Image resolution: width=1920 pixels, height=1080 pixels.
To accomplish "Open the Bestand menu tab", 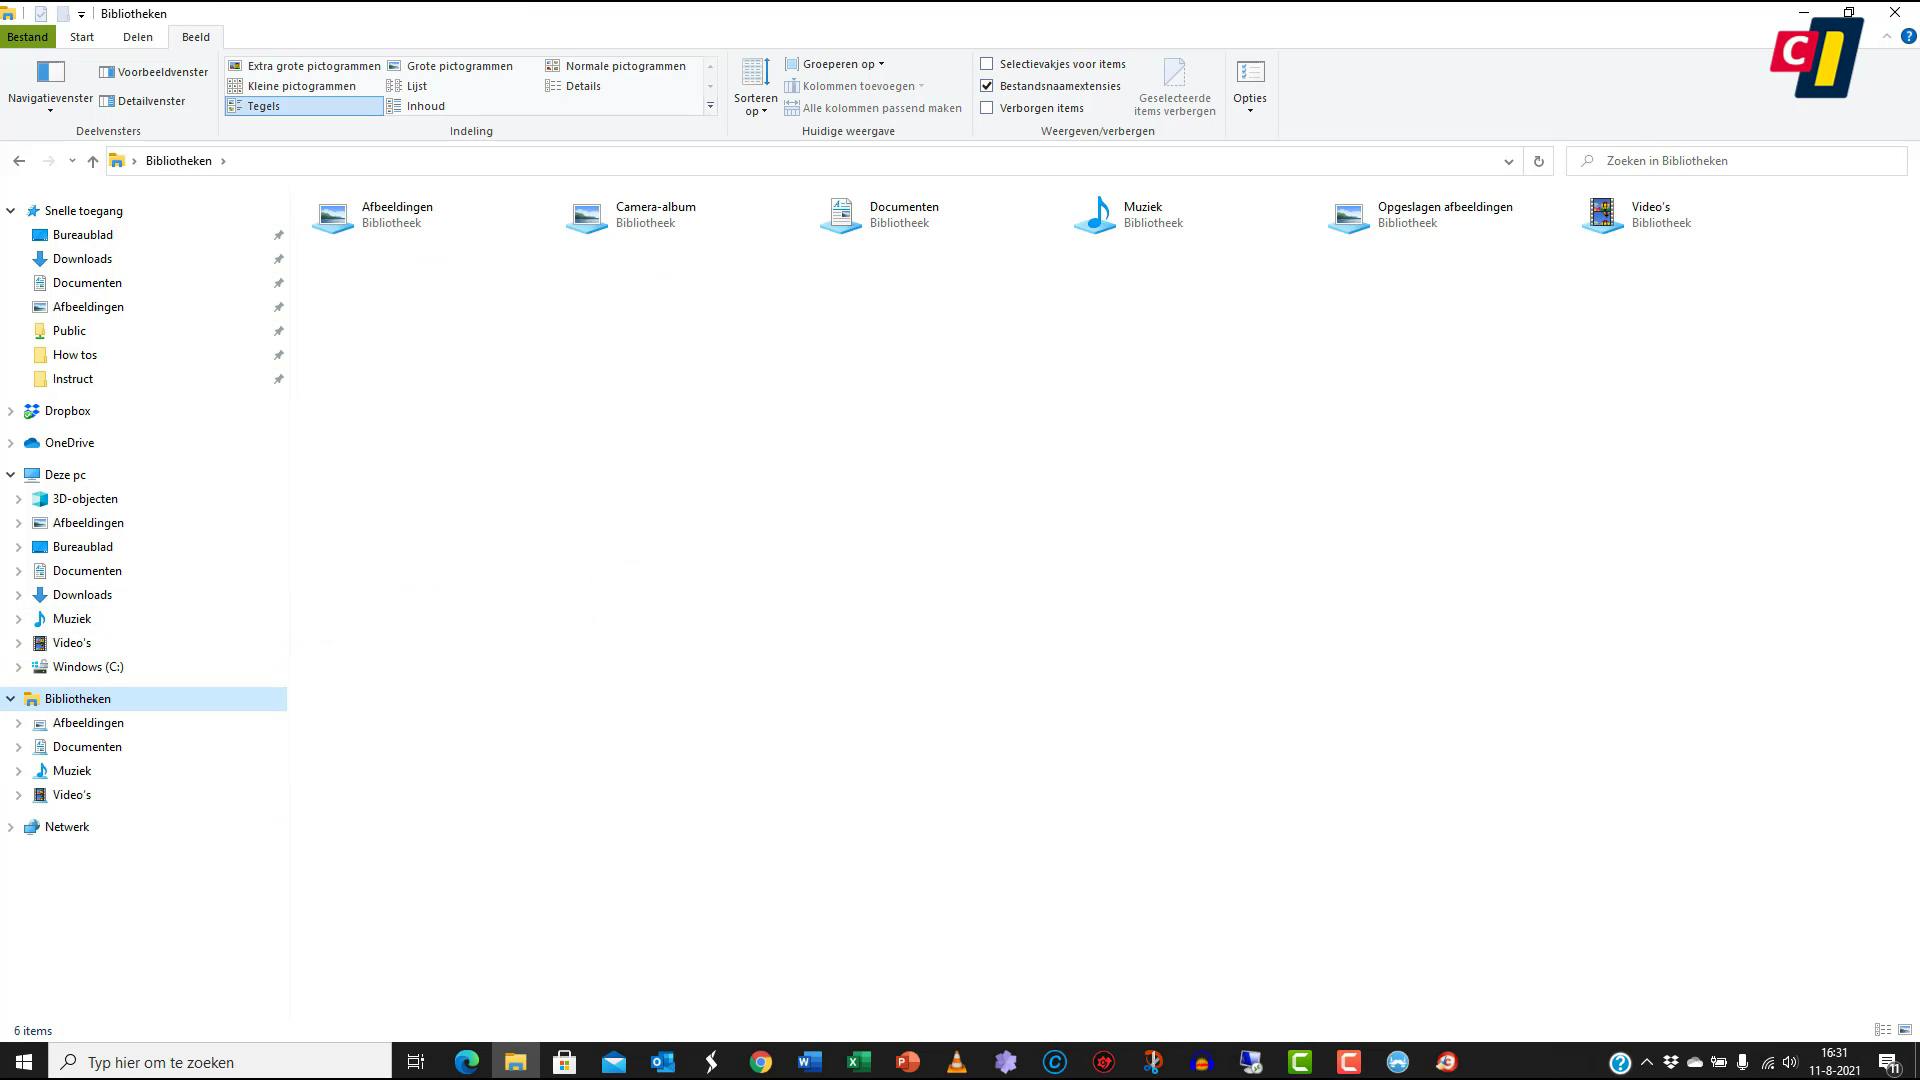I will [x=27, y=37].
